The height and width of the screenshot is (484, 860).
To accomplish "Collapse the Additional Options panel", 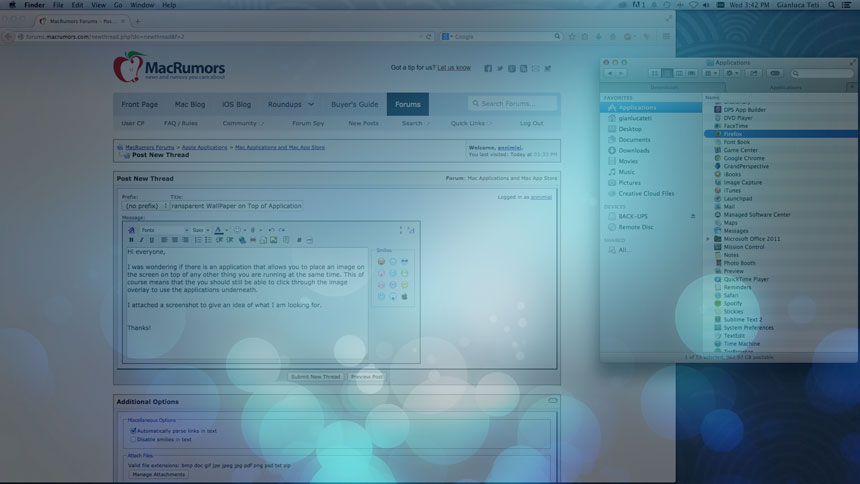I will click(553, 401).
